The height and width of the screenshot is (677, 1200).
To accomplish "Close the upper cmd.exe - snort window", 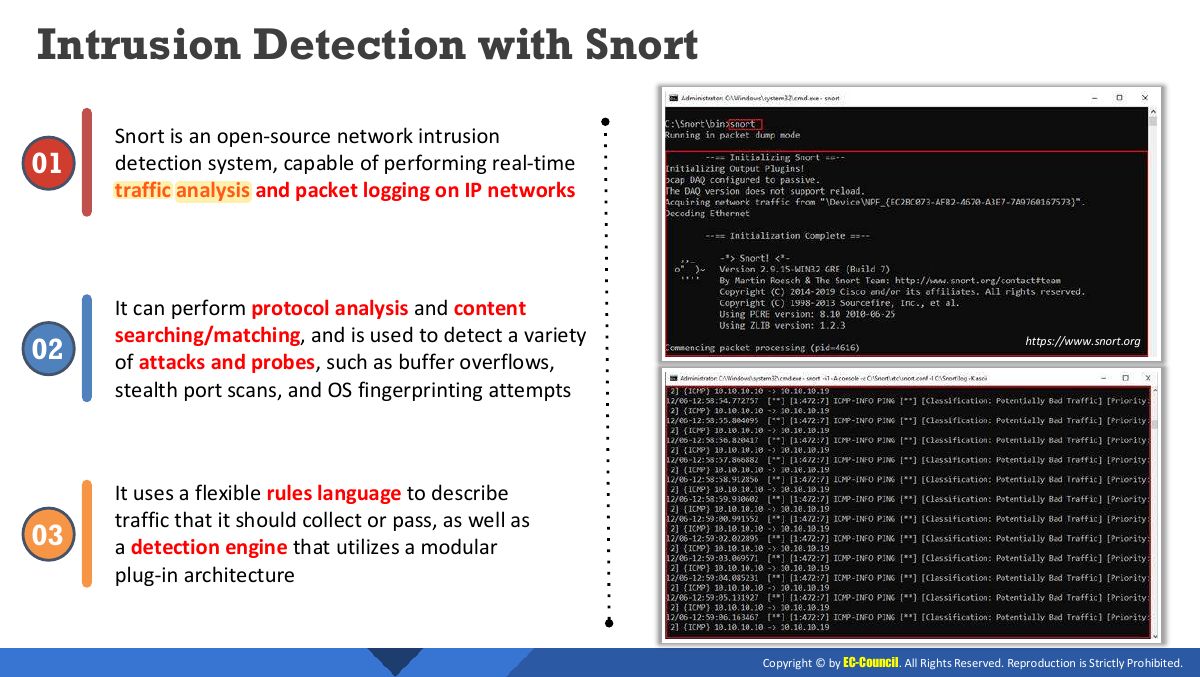I will 1146,98.
